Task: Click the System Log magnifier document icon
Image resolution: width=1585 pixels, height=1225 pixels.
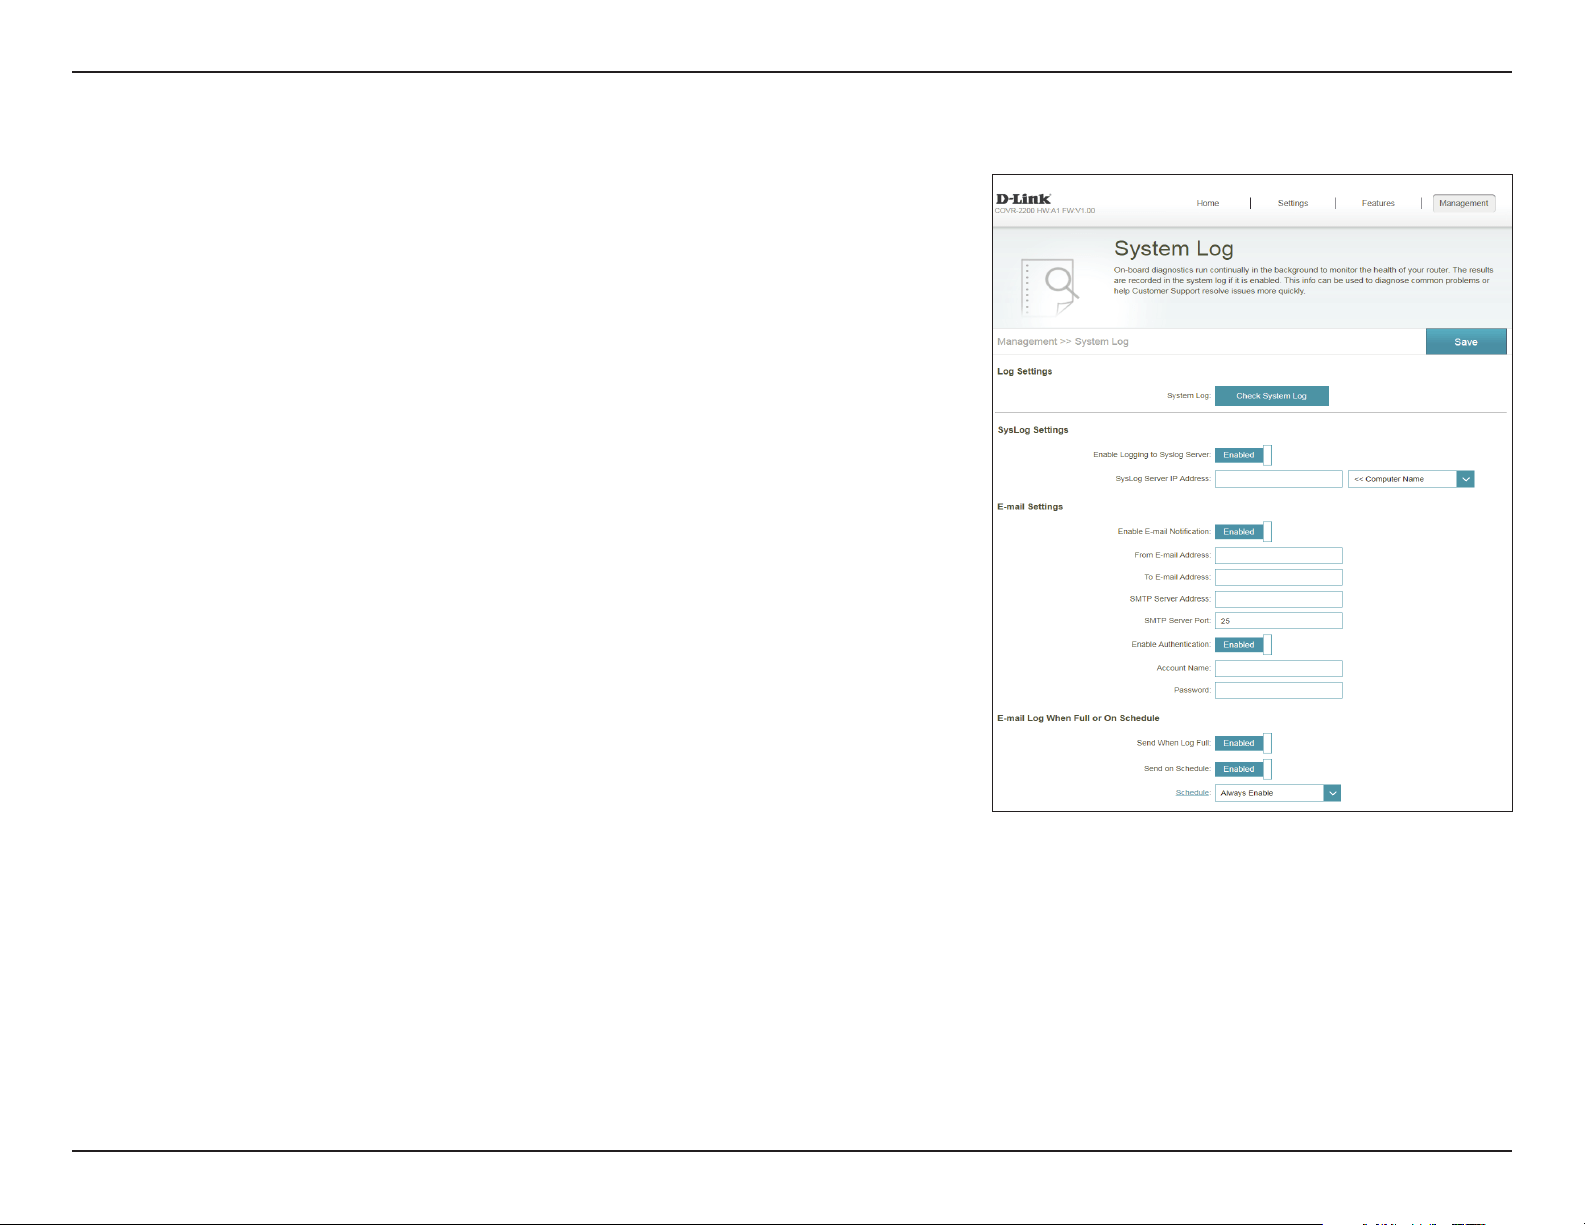Action: [1049, 288]
